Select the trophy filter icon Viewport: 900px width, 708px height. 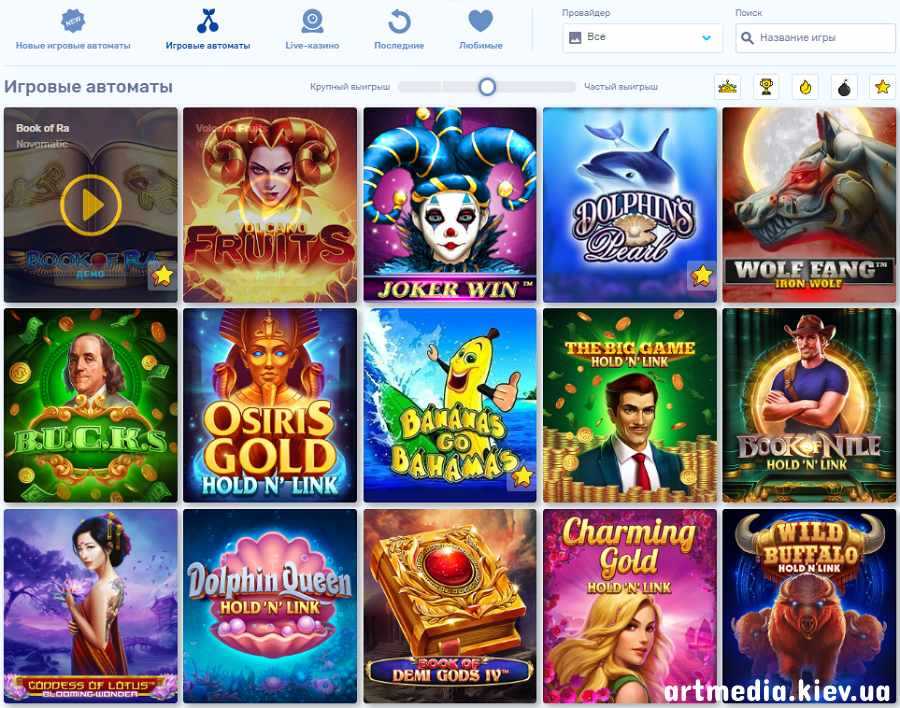point(766,87)
